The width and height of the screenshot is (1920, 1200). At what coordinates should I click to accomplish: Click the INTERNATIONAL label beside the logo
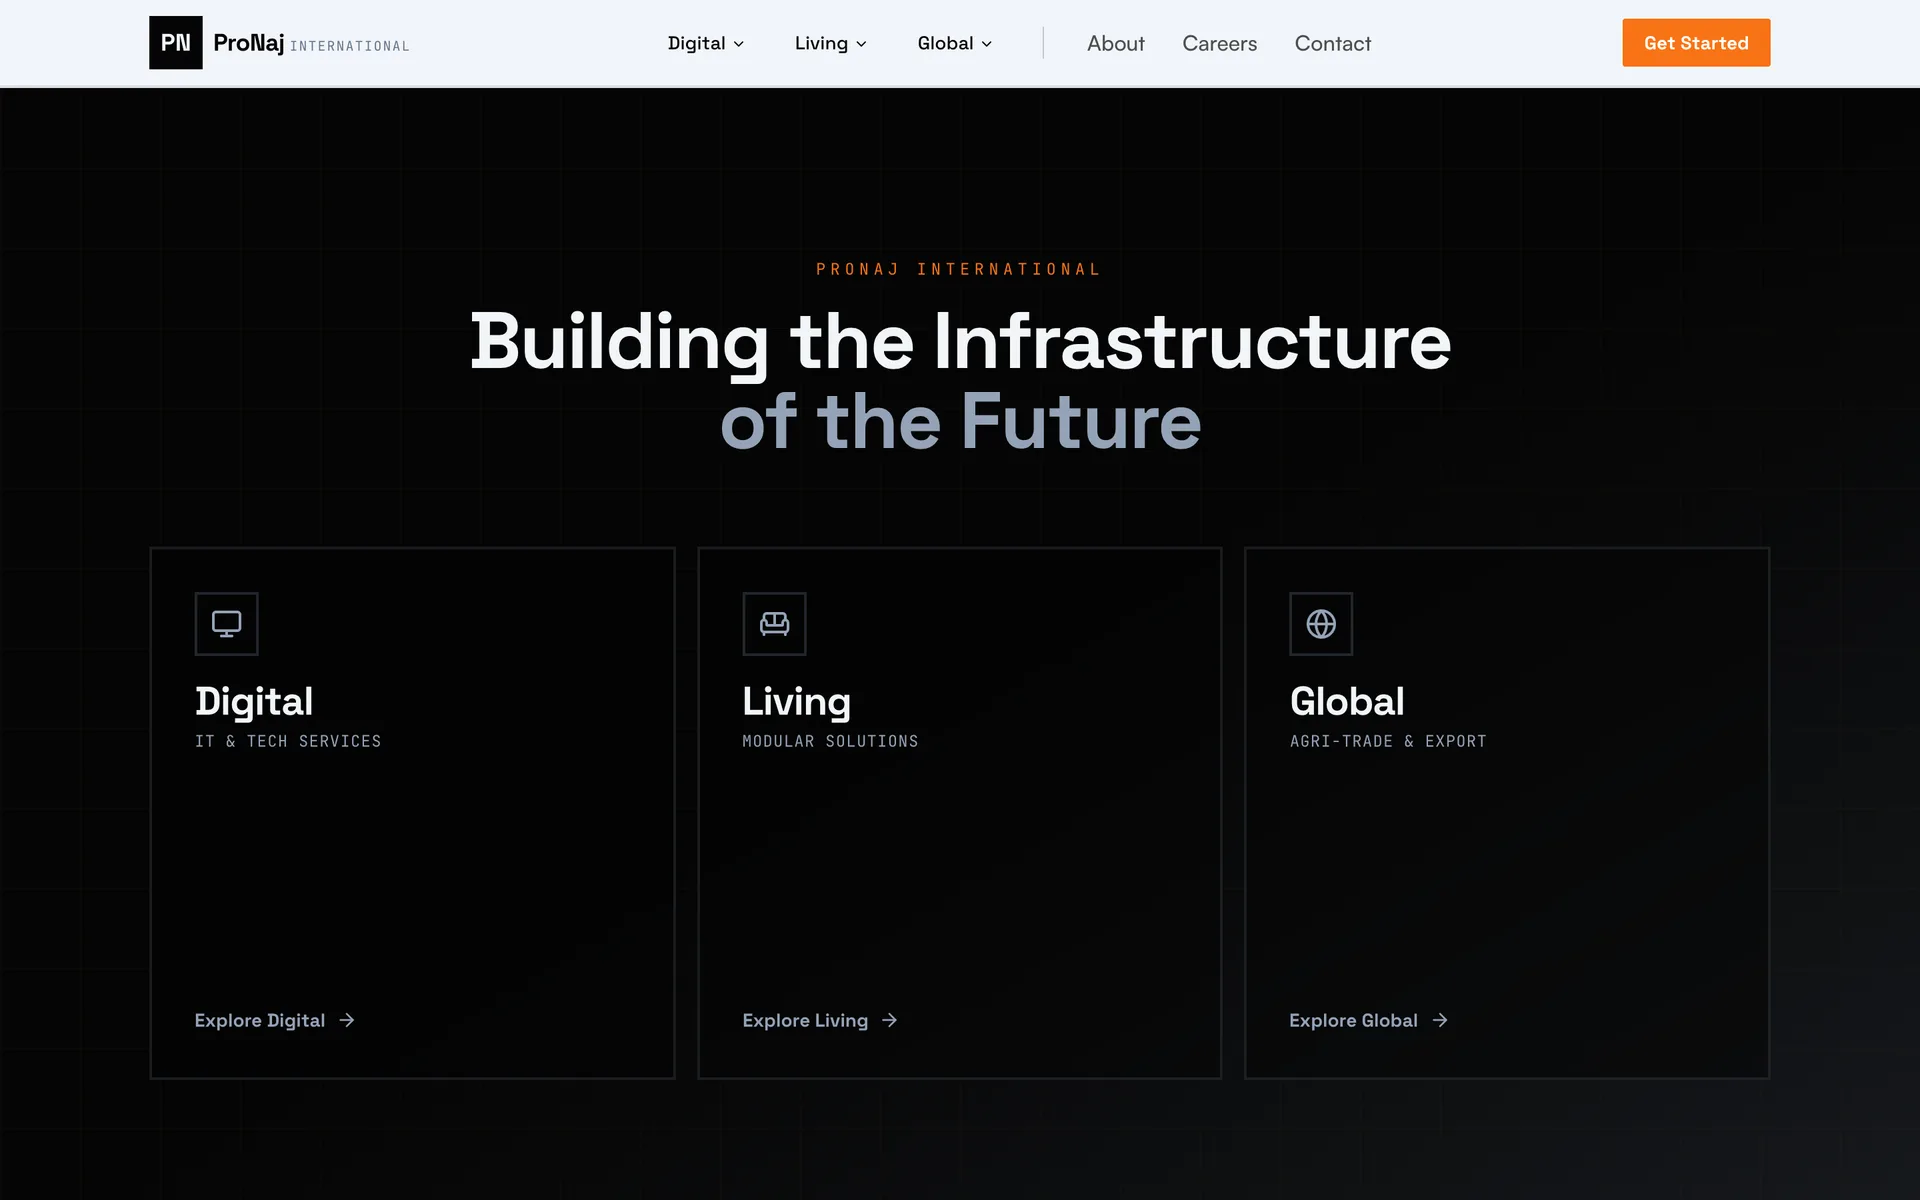pos(350,46)
